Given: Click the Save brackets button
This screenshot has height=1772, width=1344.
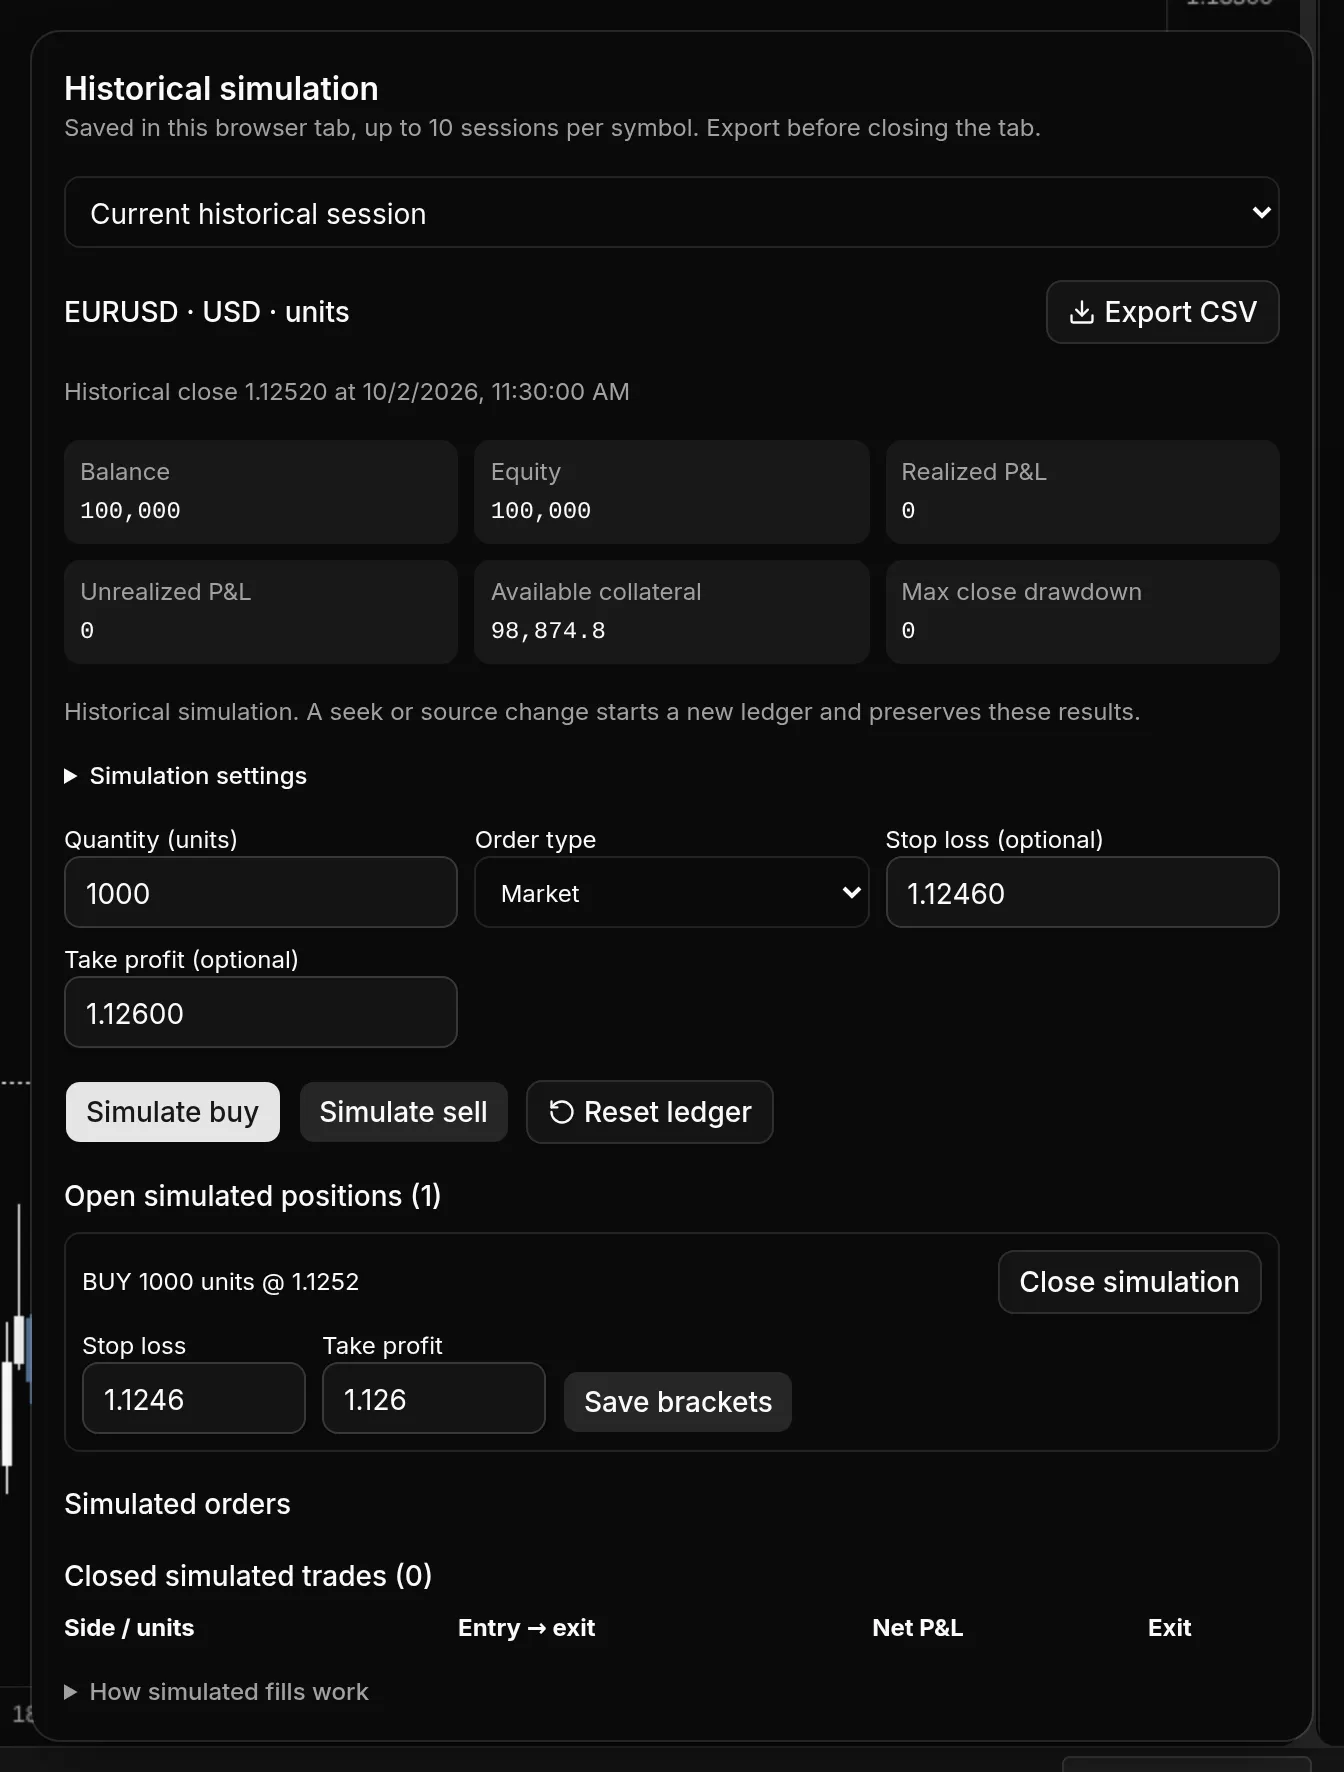Looking at the screenshot, I should (x=678, y=1402).
